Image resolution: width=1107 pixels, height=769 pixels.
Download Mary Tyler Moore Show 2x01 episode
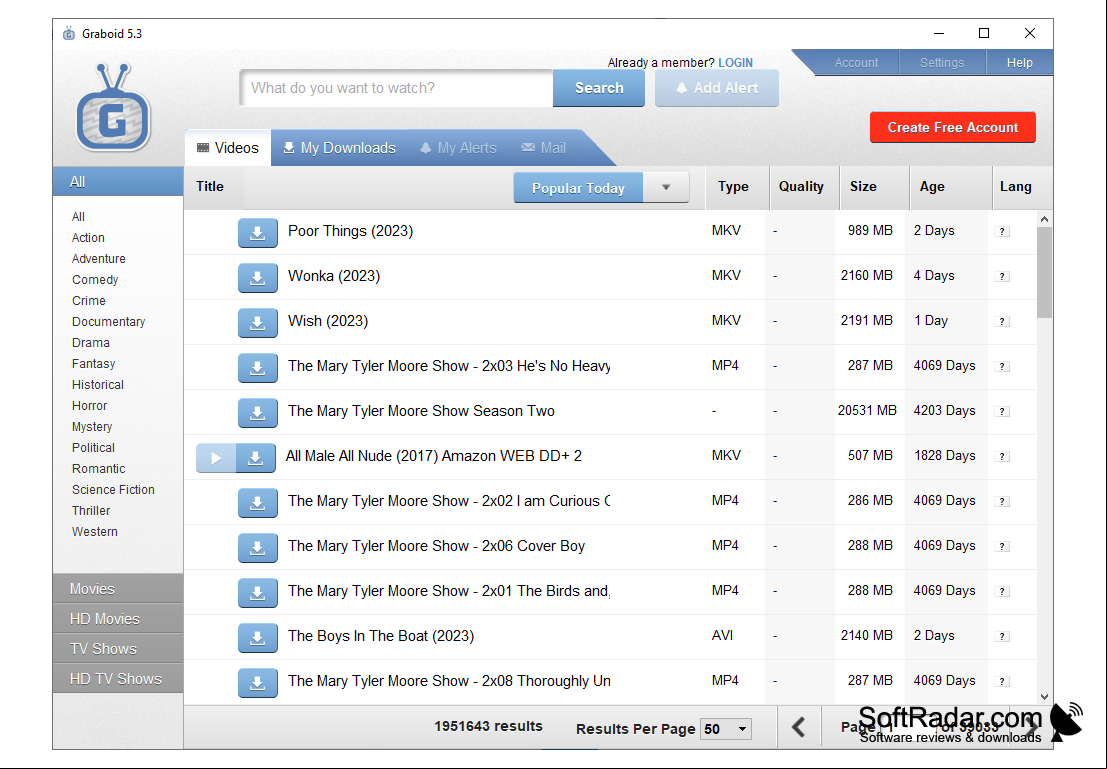click(257, 593)
